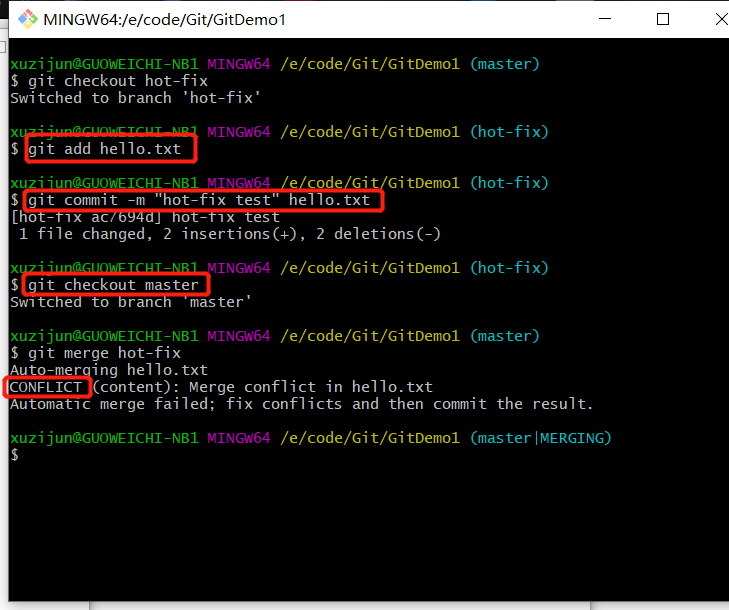The width and height of the screenshot is (729, 610).
Task: Click the git commit -m "hot-fix test" command
Action: pos(199,200)
